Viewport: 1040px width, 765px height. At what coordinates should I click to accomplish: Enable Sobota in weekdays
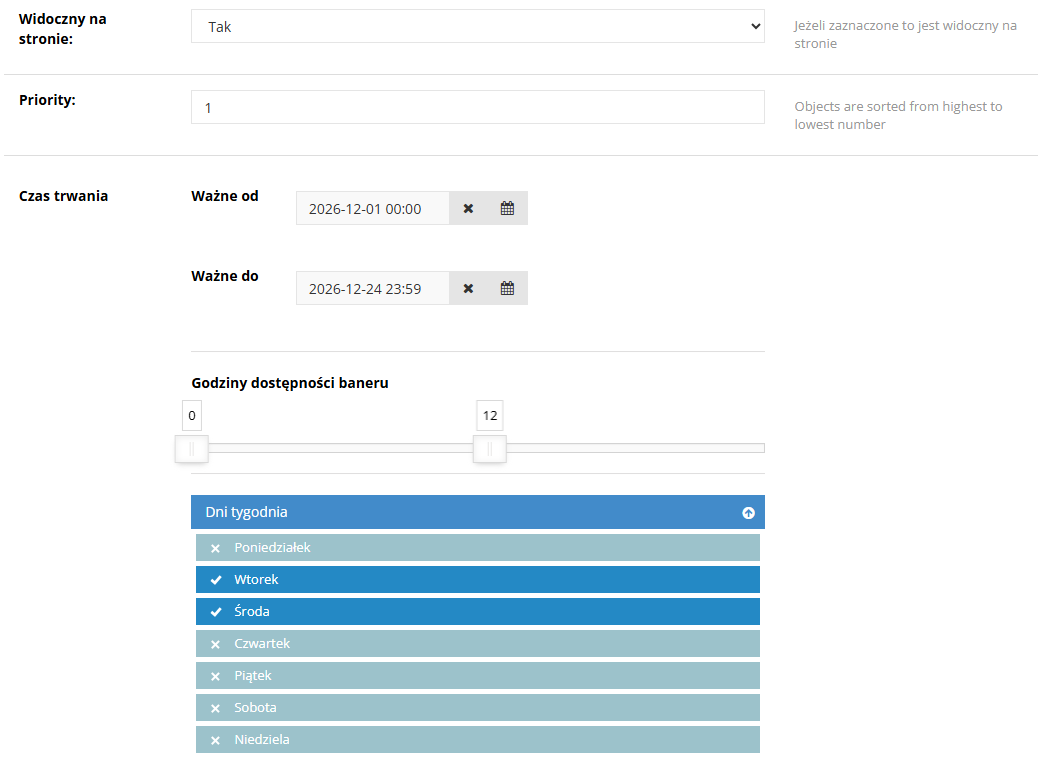[x=478, y=708]
